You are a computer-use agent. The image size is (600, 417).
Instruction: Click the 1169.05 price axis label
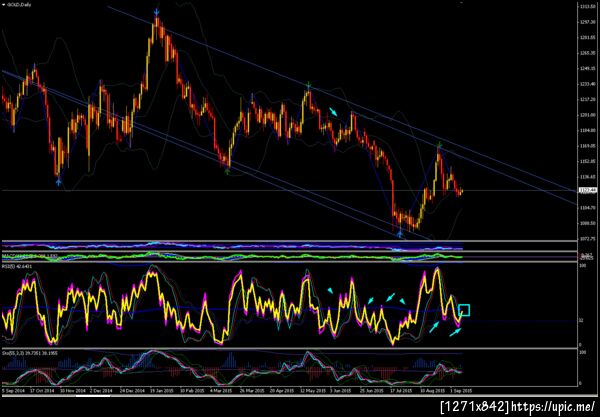click(588, 146)
